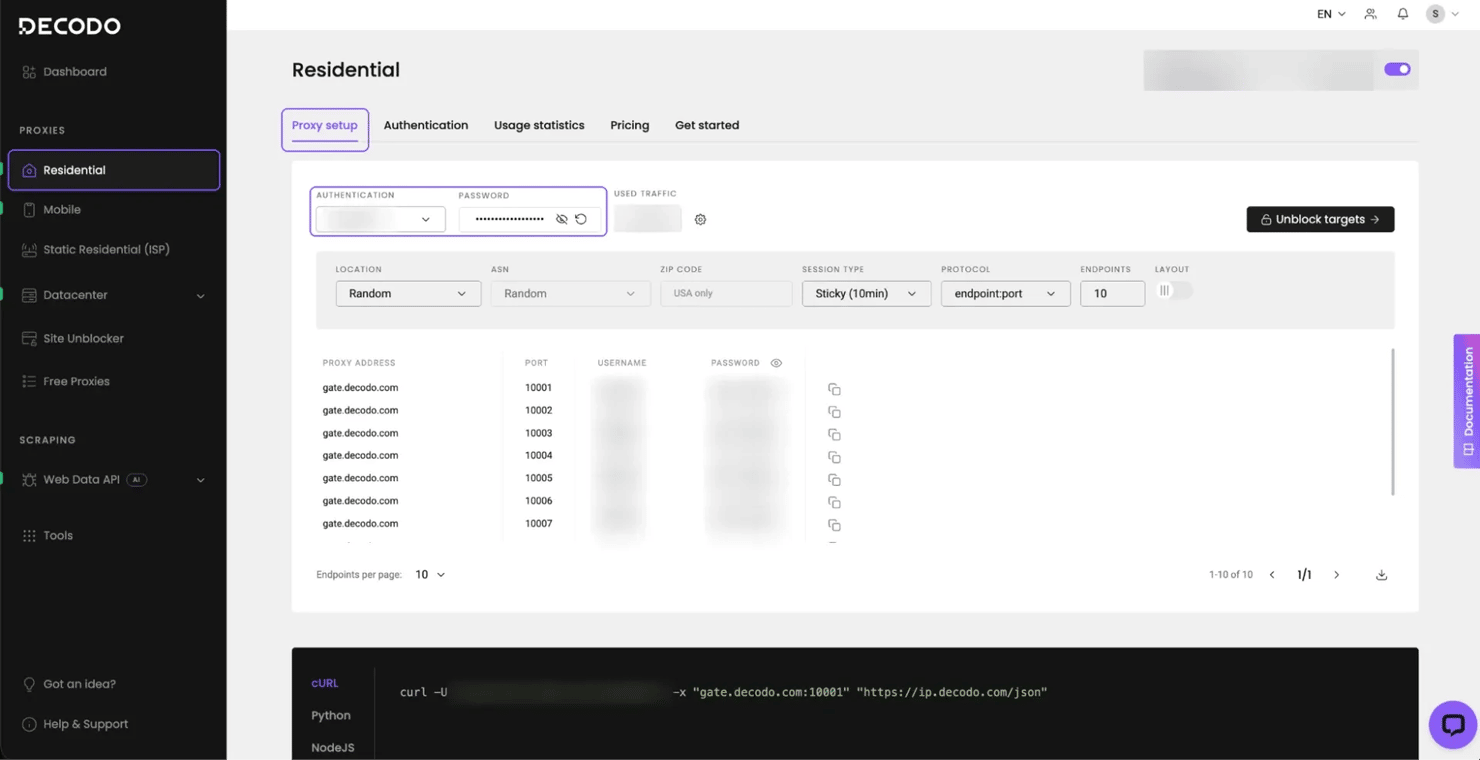Open used traffic settings gear

(x=700, y=219)
